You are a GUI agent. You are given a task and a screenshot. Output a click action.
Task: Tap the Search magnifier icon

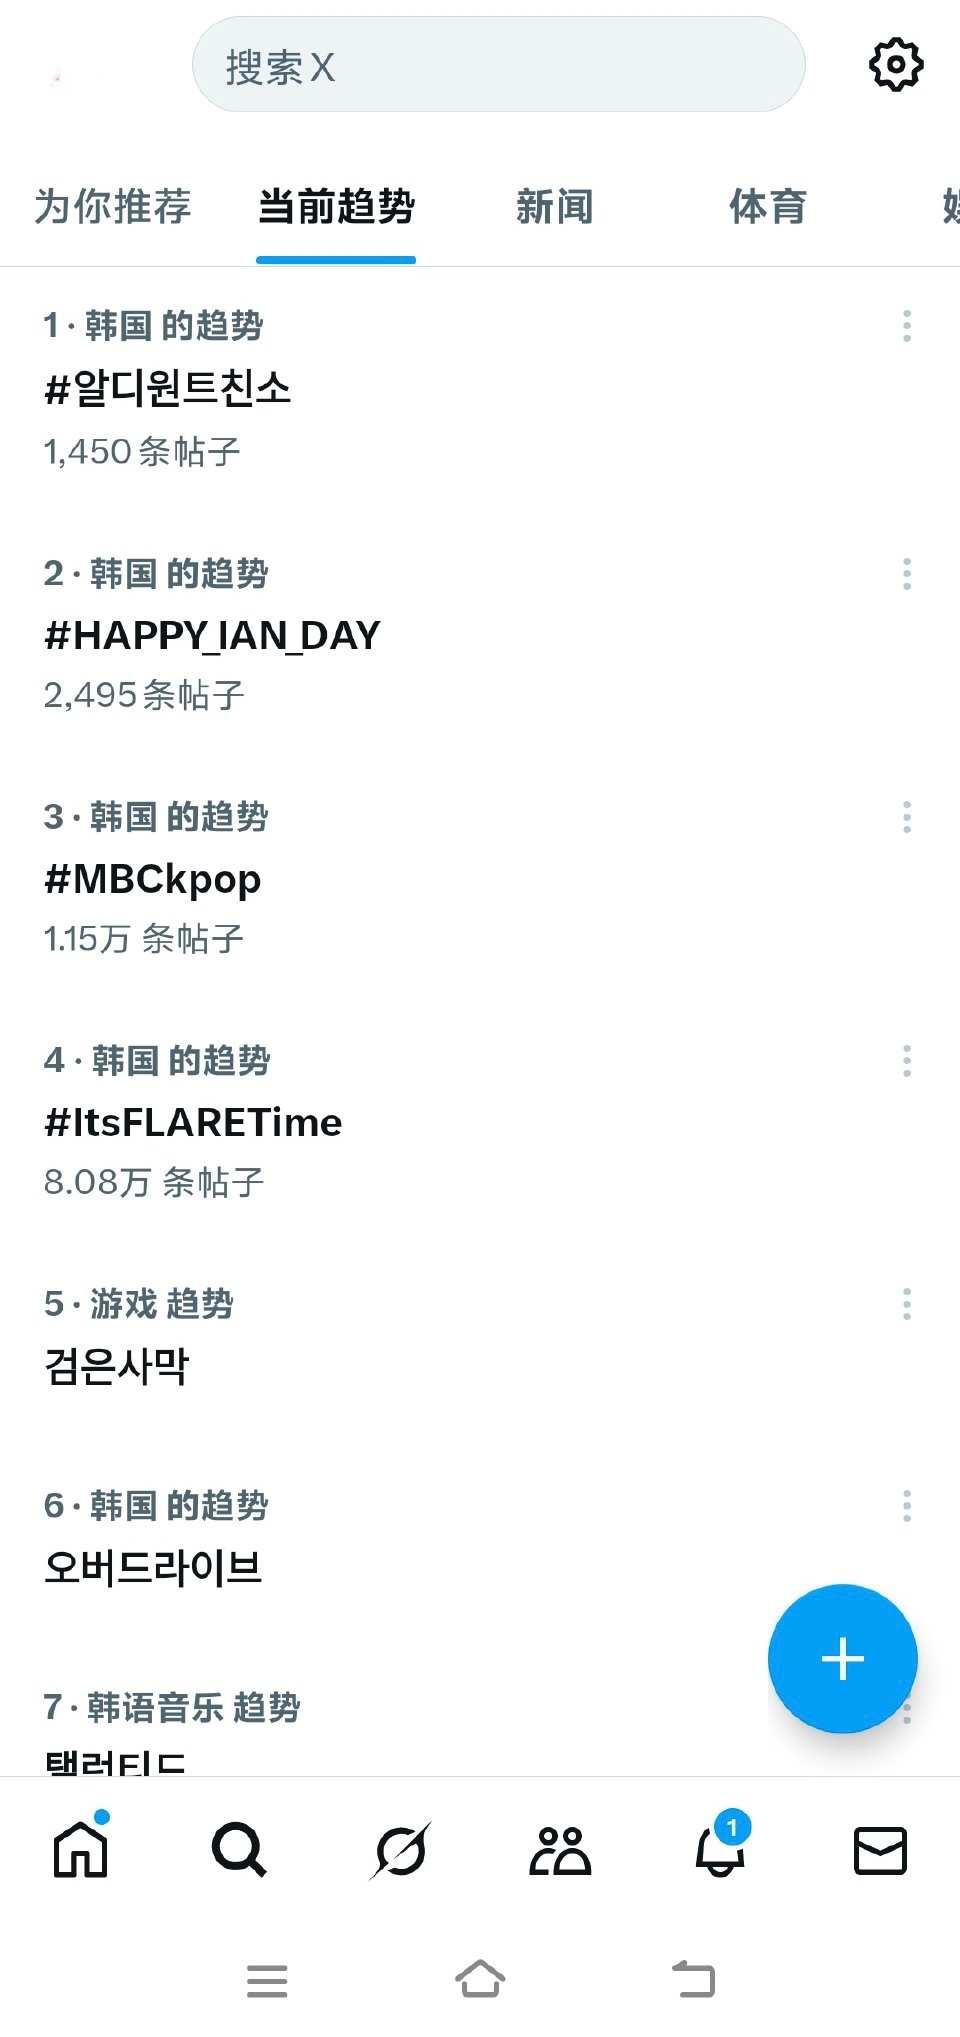pyautogui.click(x=239, y=1850)
